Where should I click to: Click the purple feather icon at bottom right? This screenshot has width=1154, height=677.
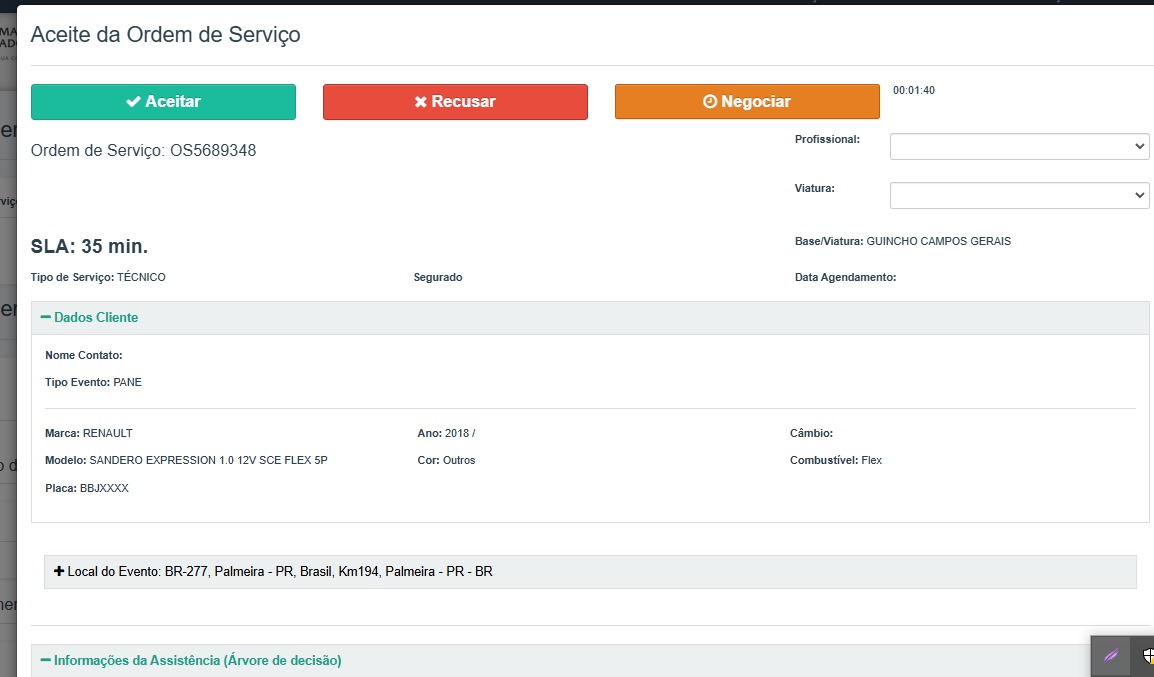pos(1111,655)
